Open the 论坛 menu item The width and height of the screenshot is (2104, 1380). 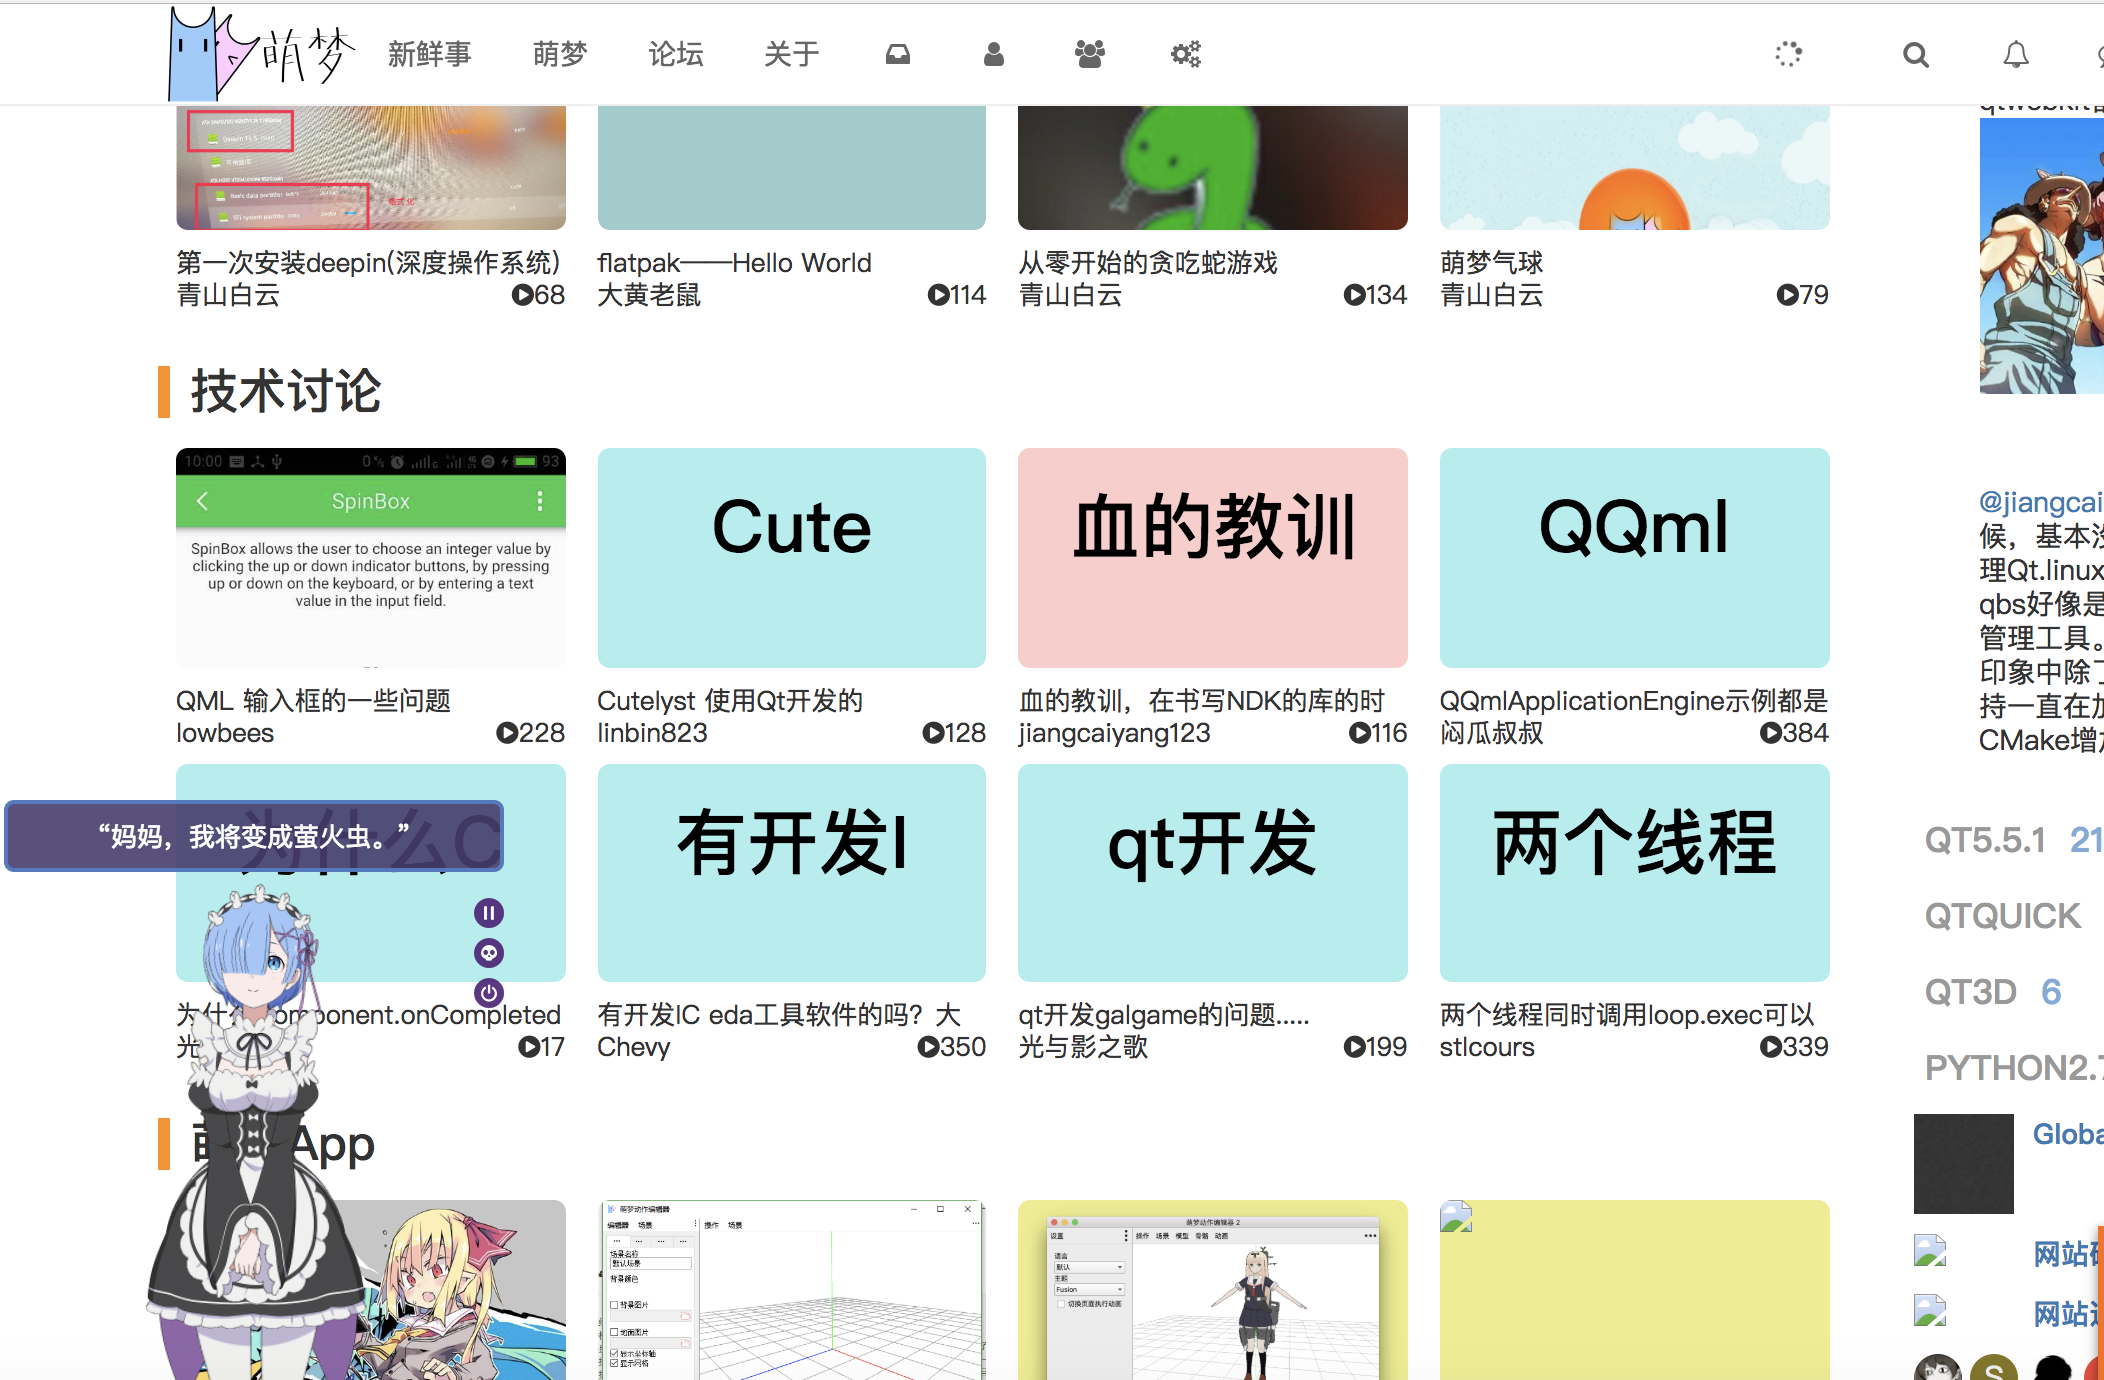coord(675,54)
